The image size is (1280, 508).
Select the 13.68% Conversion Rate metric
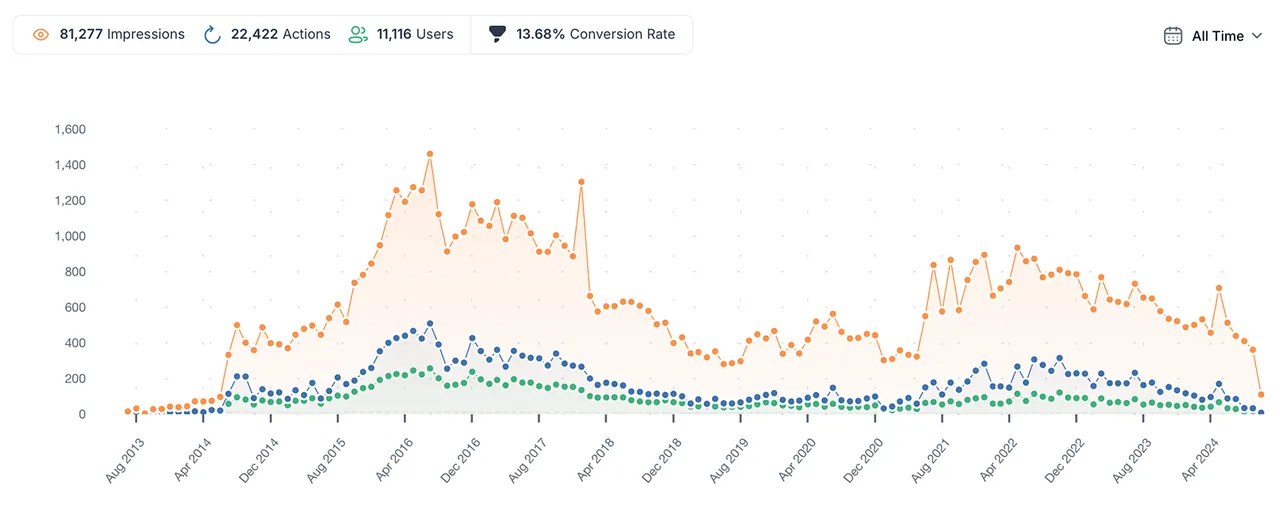point(581,34)
